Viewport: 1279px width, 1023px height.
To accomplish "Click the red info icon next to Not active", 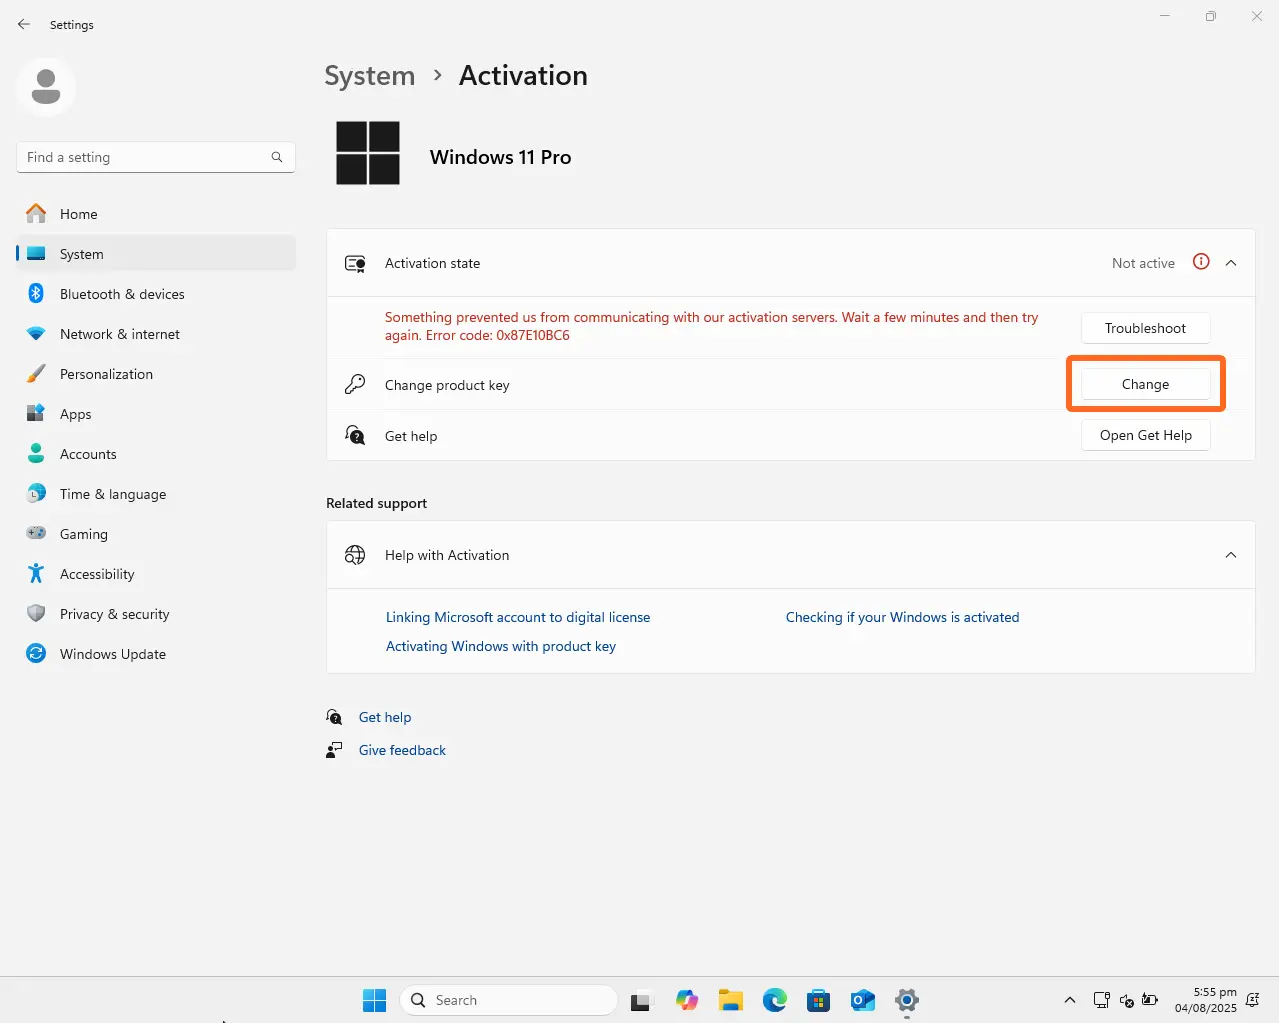I will pyautogui.click(x=1201, y=262).
